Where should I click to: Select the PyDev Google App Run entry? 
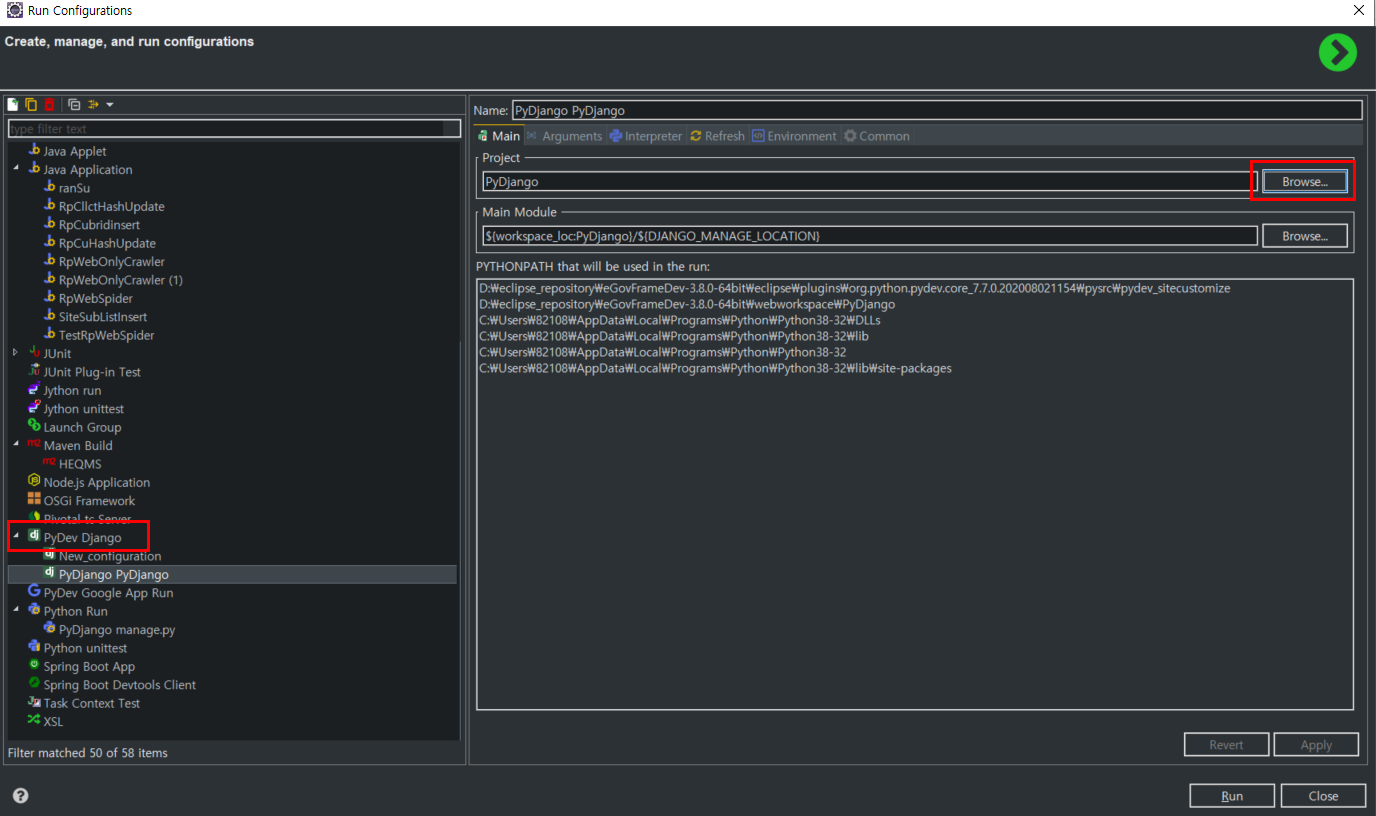click(x=108, y=593)
